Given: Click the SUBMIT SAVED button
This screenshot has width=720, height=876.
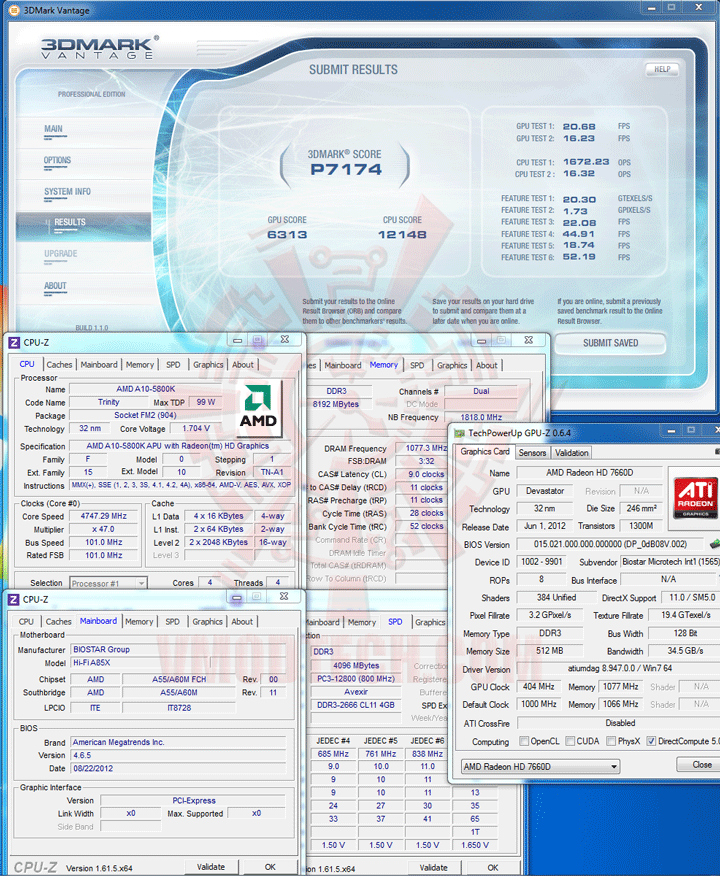Looking at the screenshot, I should [611, 342].
